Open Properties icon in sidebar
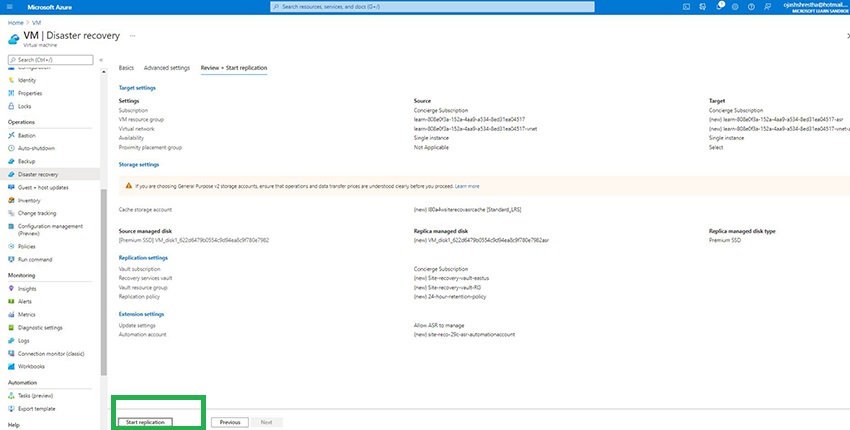This screenshot has width=850, height=430. [12, 93]
